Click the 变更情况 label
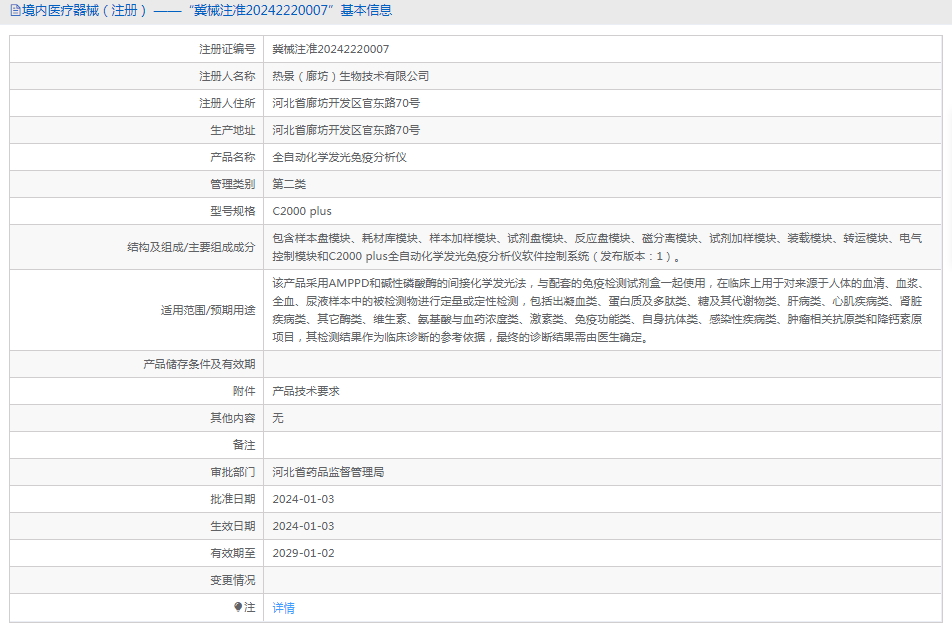 233,580
